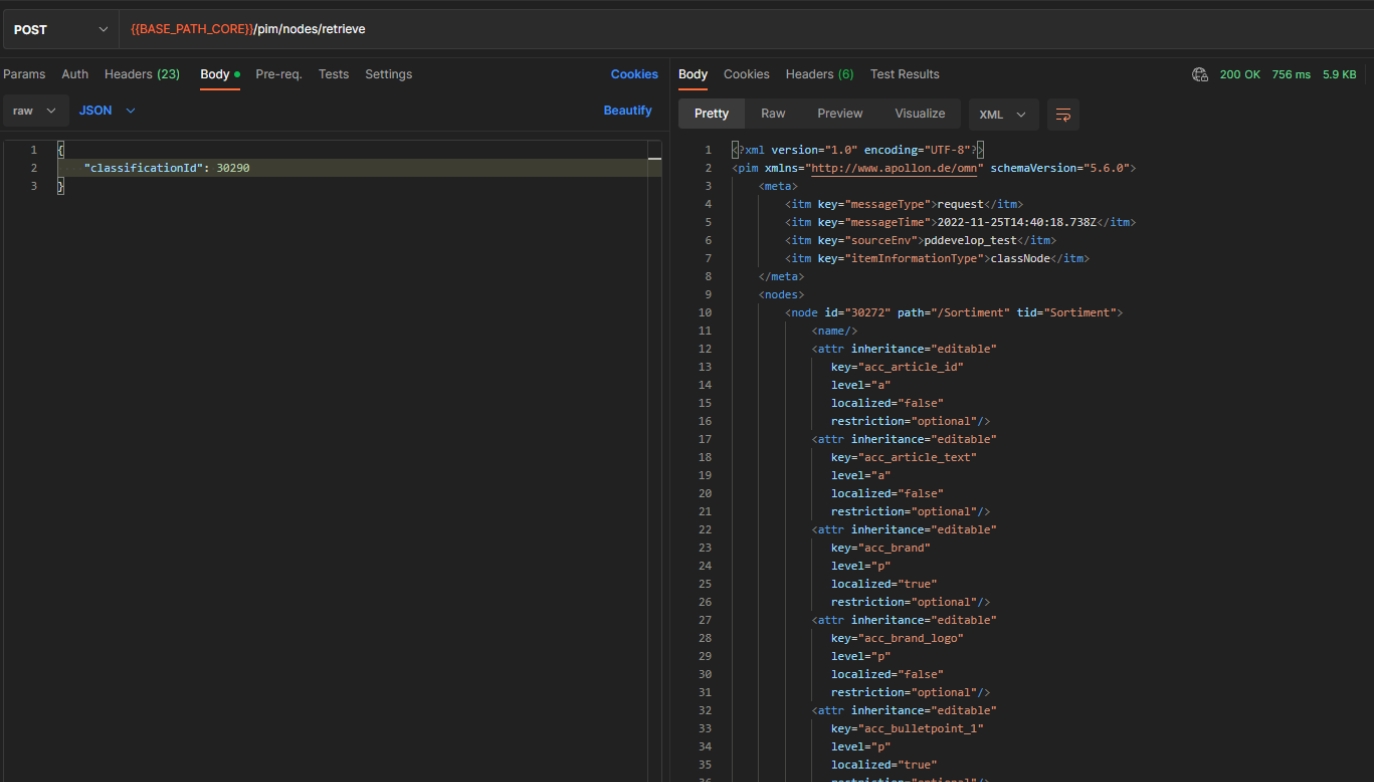Select the Raw response view

click(x=773, y=114)
